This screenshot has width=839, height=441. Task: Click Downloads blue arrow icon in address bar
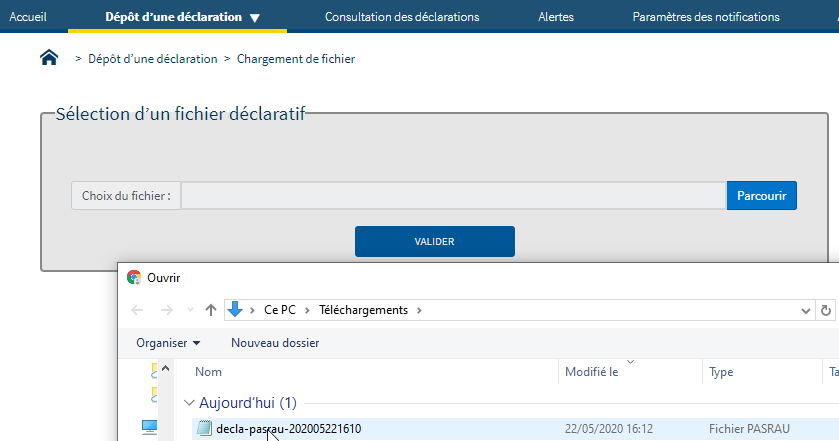click(x=235, y=309)
